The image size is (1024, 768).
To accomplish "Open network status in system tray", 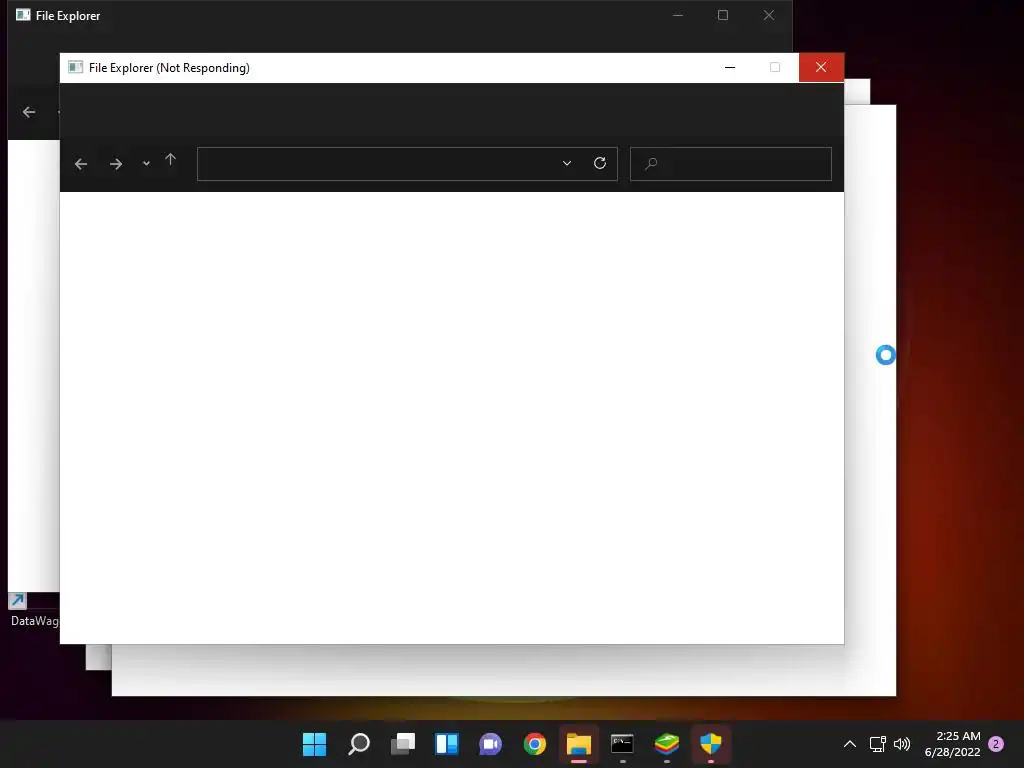I will tap(878, 744).
